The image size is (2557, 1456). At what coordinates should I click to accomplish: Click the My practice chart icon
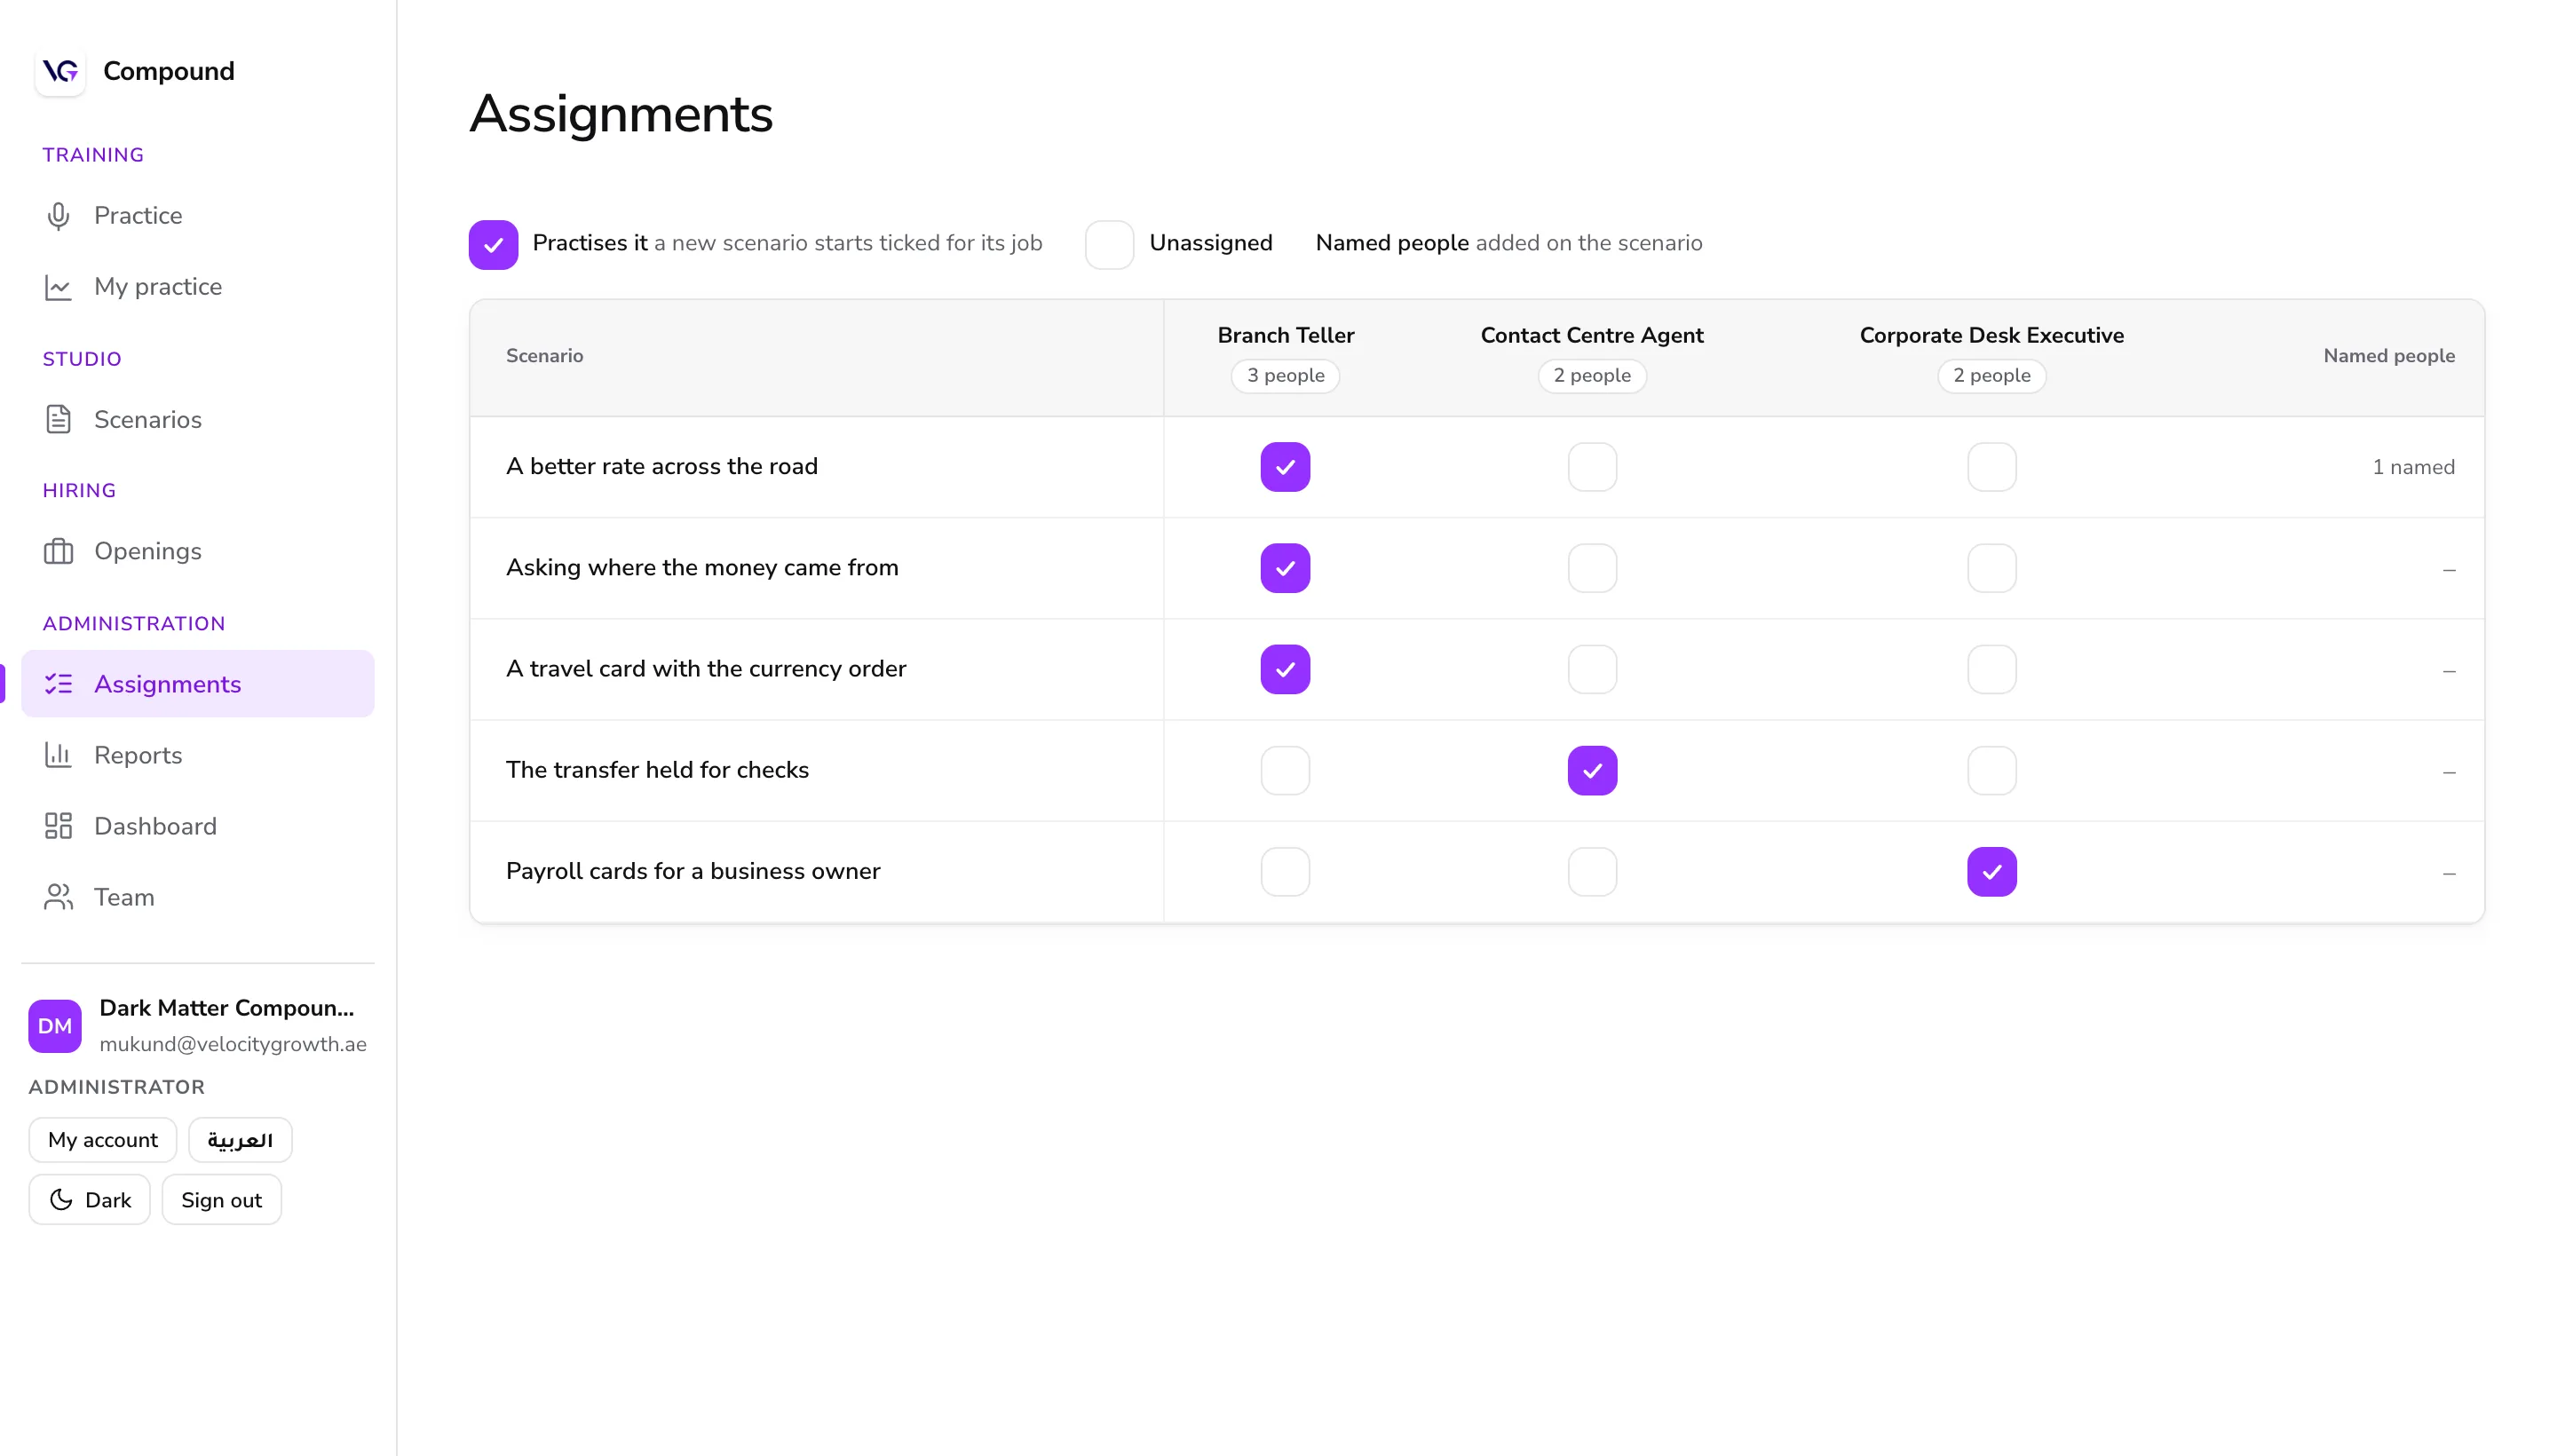coord(58,287)
